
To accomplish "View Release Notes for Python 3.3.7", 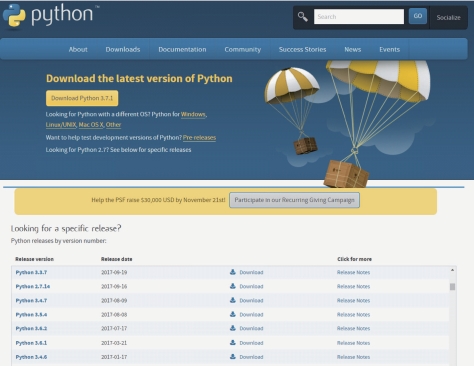I will pyautogui.click(x=353, y=272).
